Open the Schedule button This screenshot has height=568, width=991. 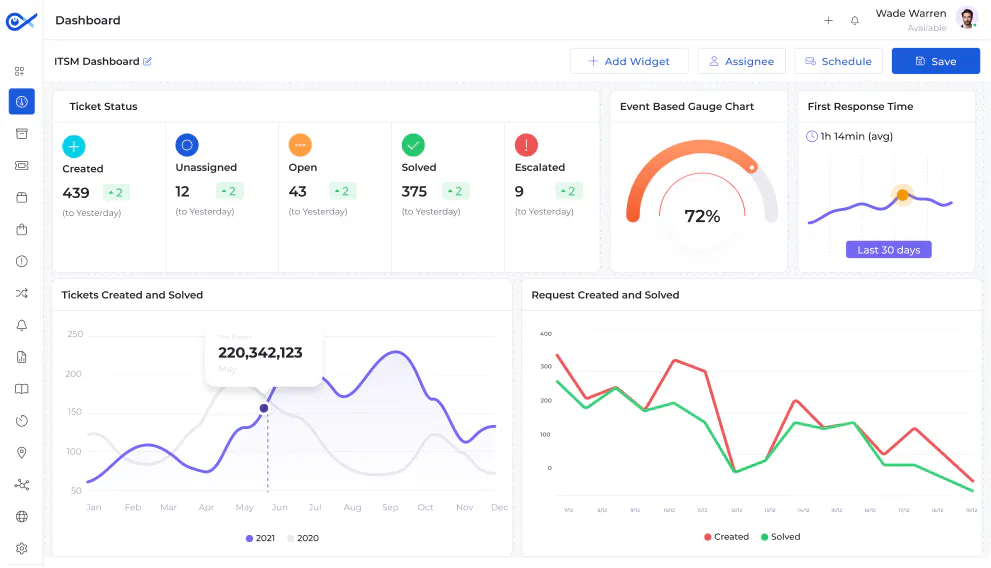[x=838, y=61]
